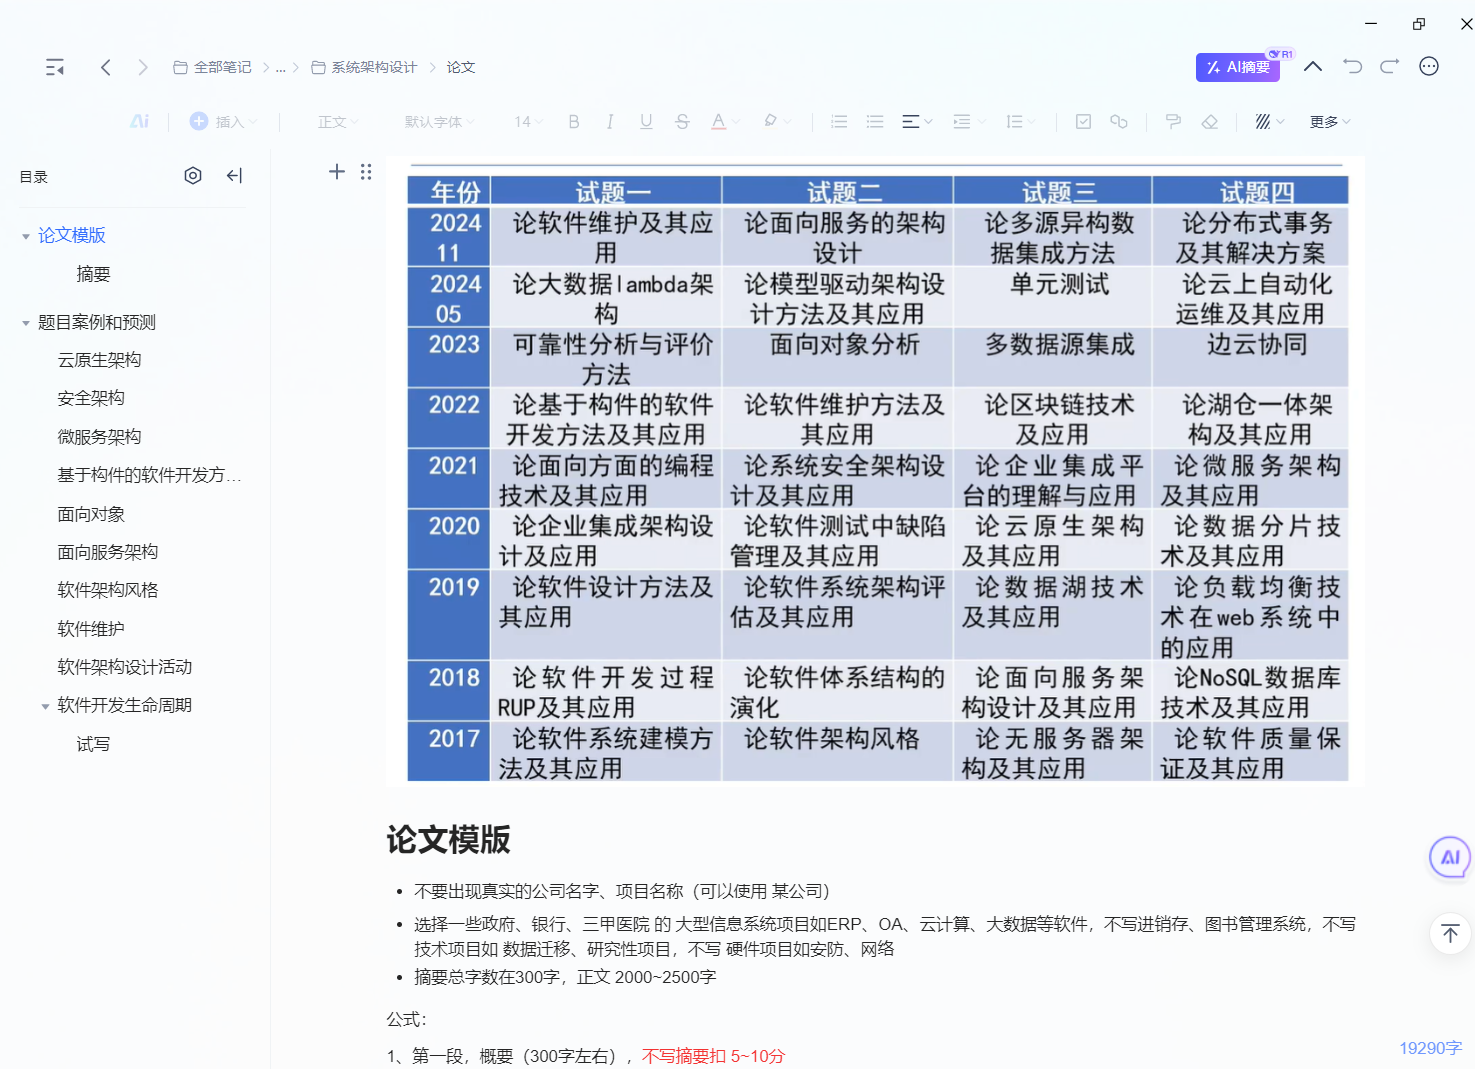Toggle the sidebar with the top-left icon
This screenshot has height=1069, width=1475.
click(x=55, y=67)
